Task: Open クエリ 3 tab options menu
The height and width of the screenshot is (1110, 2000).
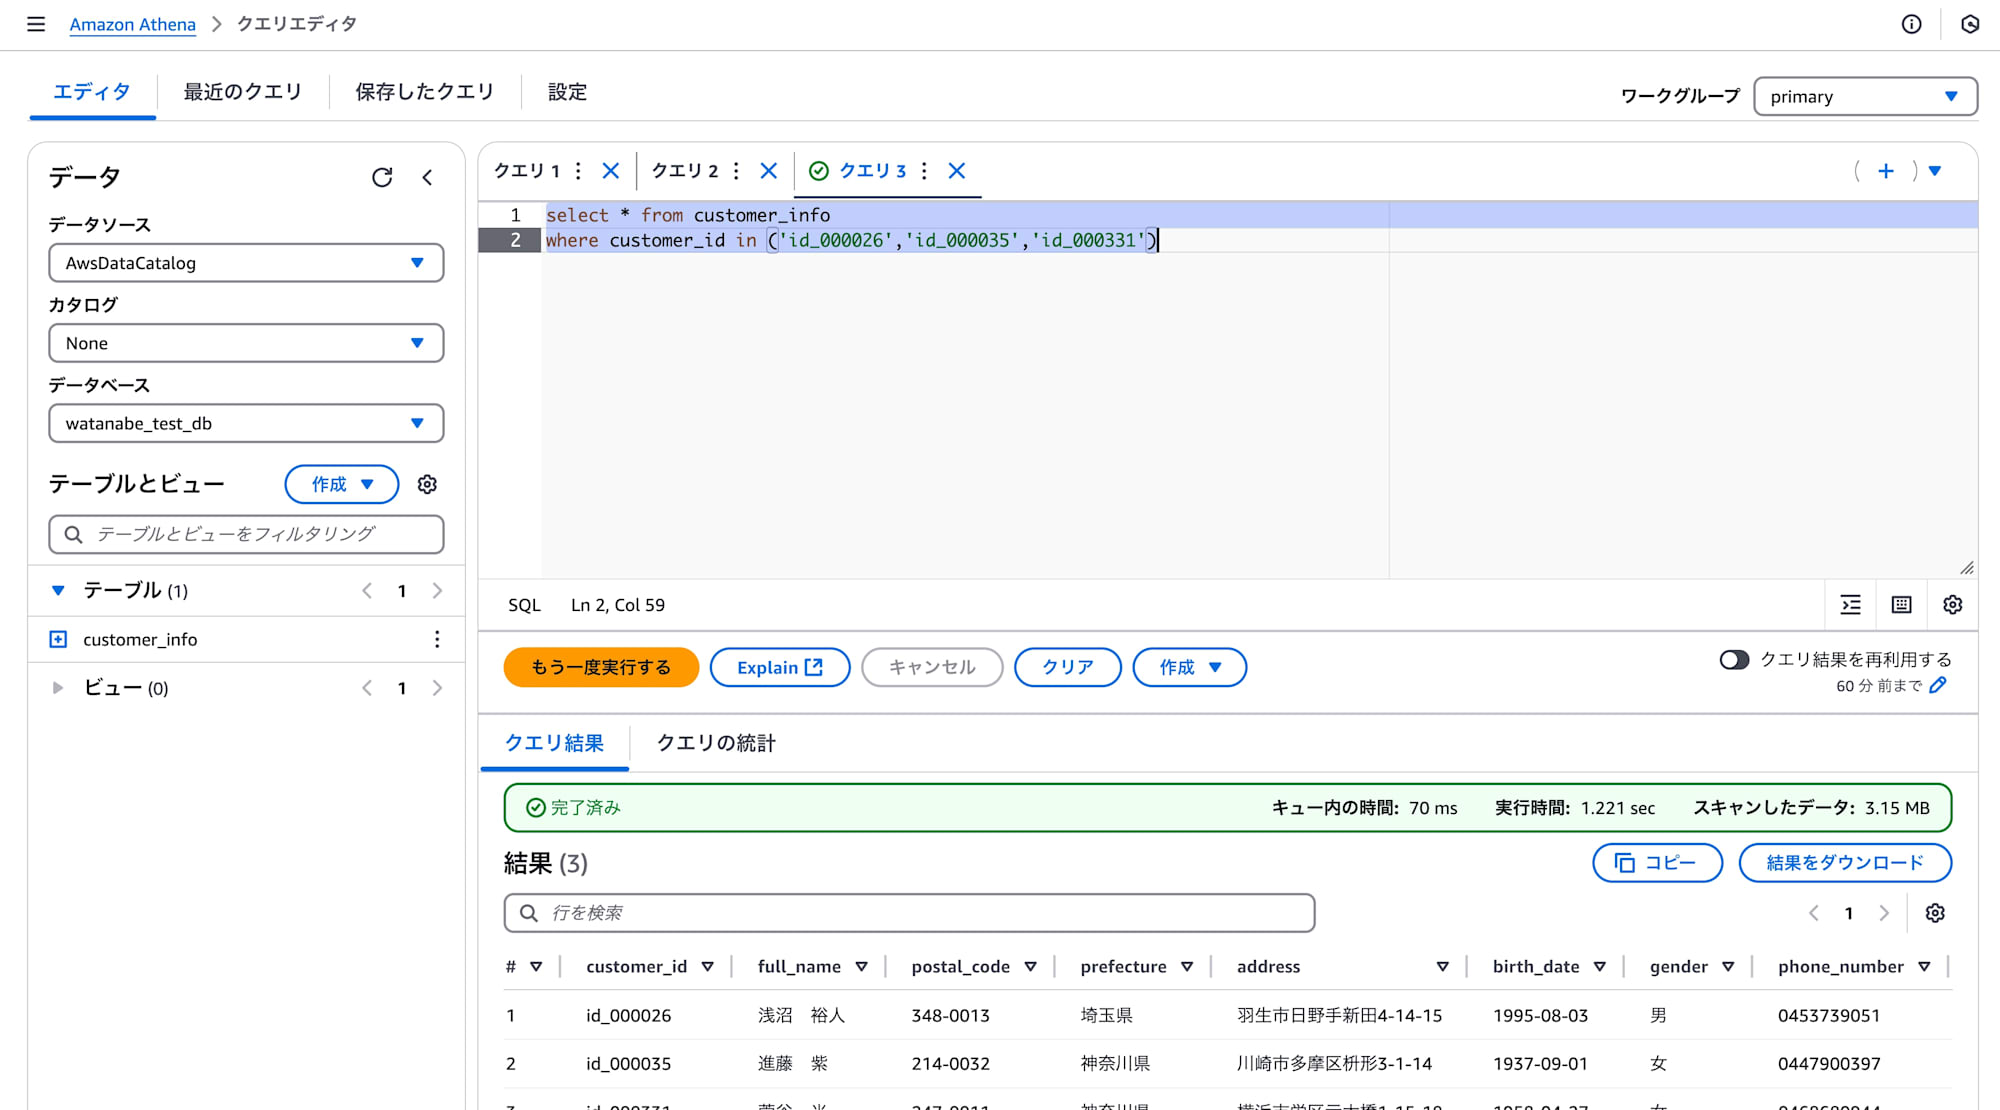Action: coord(924,171)
